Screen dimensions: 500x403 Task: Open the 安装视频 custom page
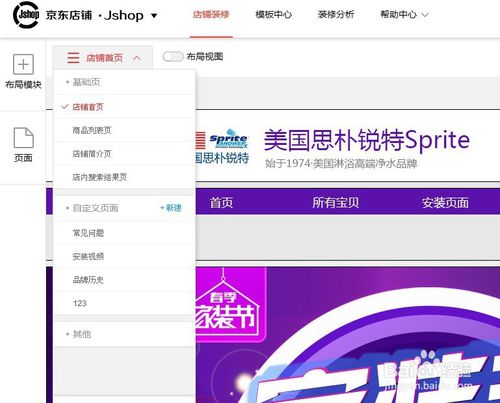tap(124, 256)
